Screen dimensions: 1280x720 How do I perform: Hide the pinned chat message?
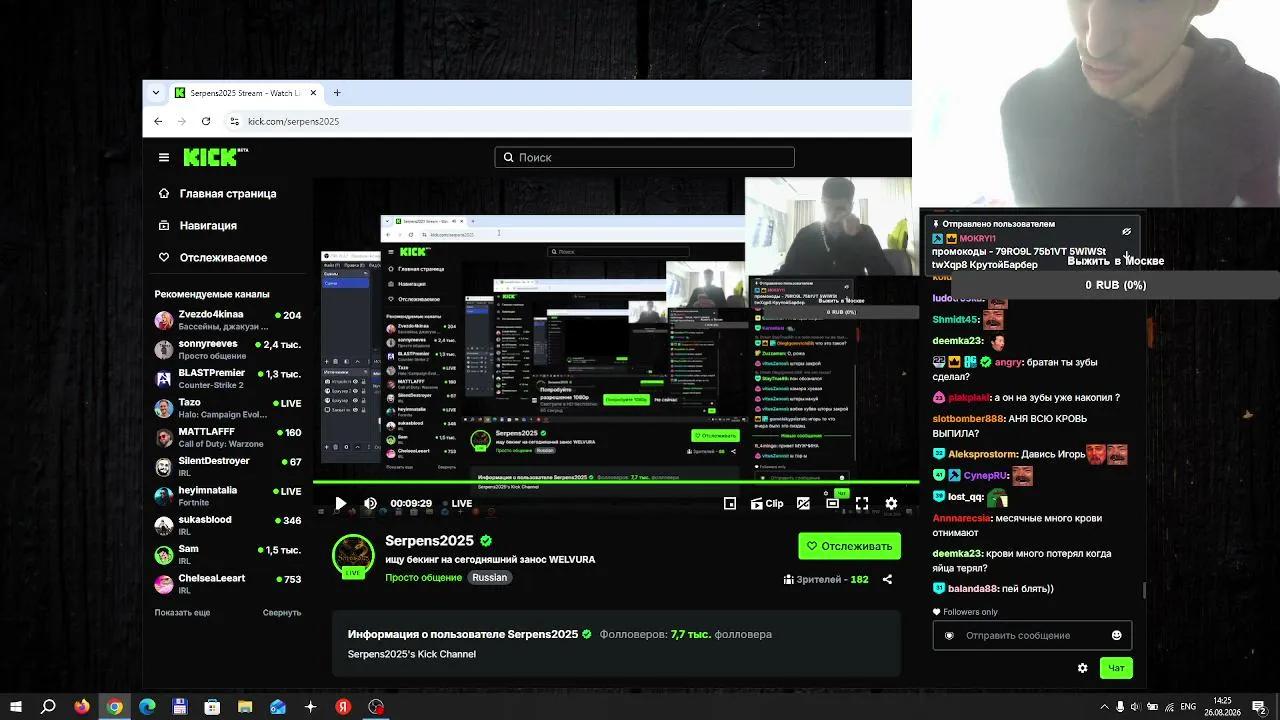1126,231
